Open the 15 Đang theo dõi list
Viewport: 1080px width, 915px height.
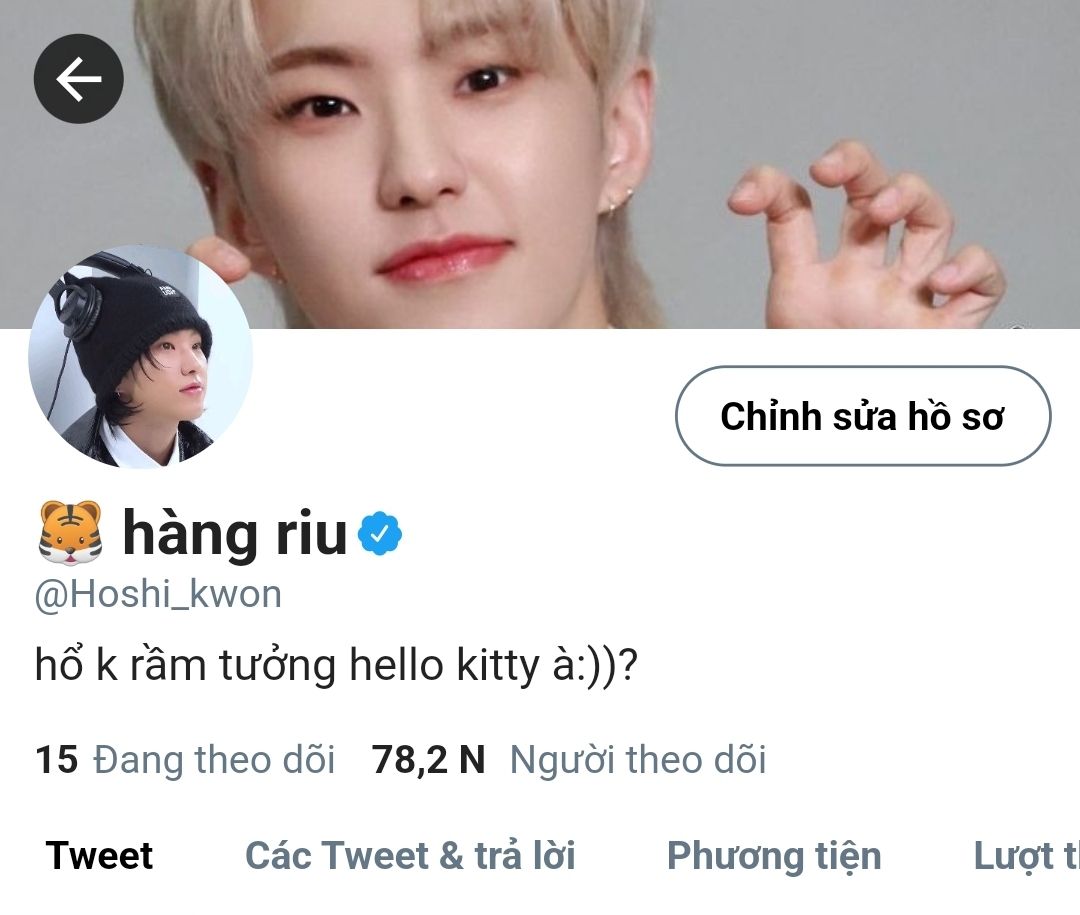185,759
